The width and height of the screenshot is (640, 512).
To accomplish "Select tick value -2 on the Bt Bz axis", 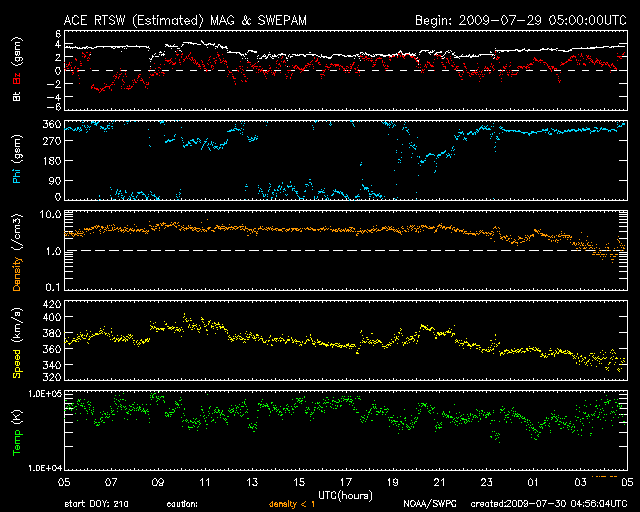I will 54,84.
